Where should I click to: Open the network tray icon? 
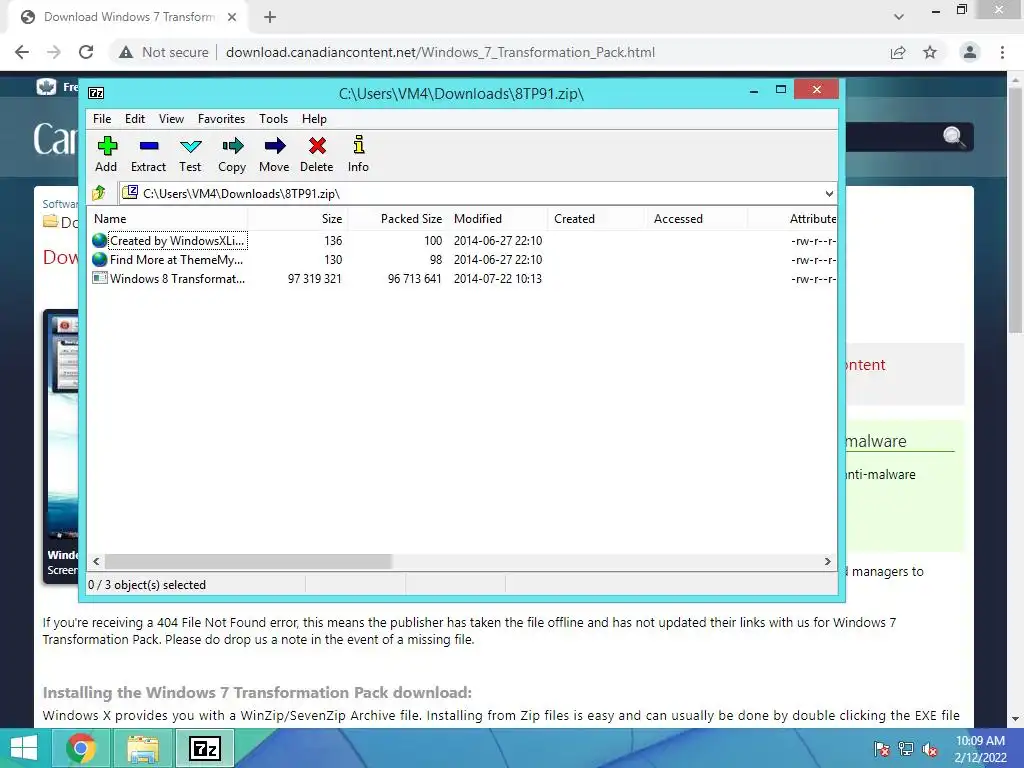coord(906,749)
